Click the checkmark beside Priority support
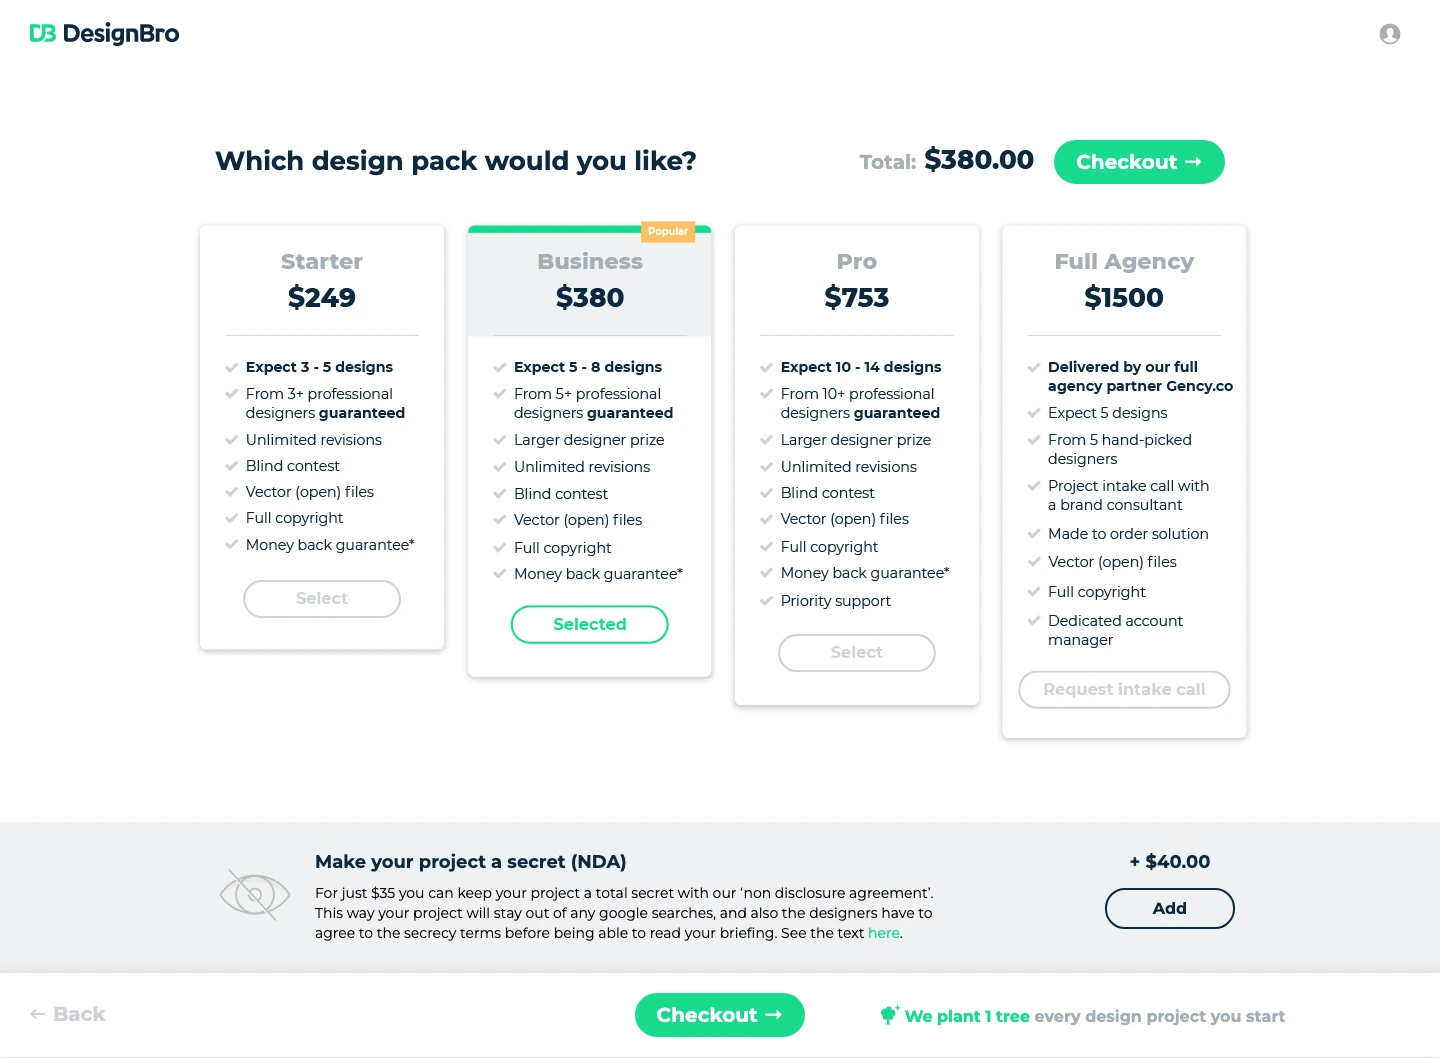1440x1058 pixels. point(766,601)
